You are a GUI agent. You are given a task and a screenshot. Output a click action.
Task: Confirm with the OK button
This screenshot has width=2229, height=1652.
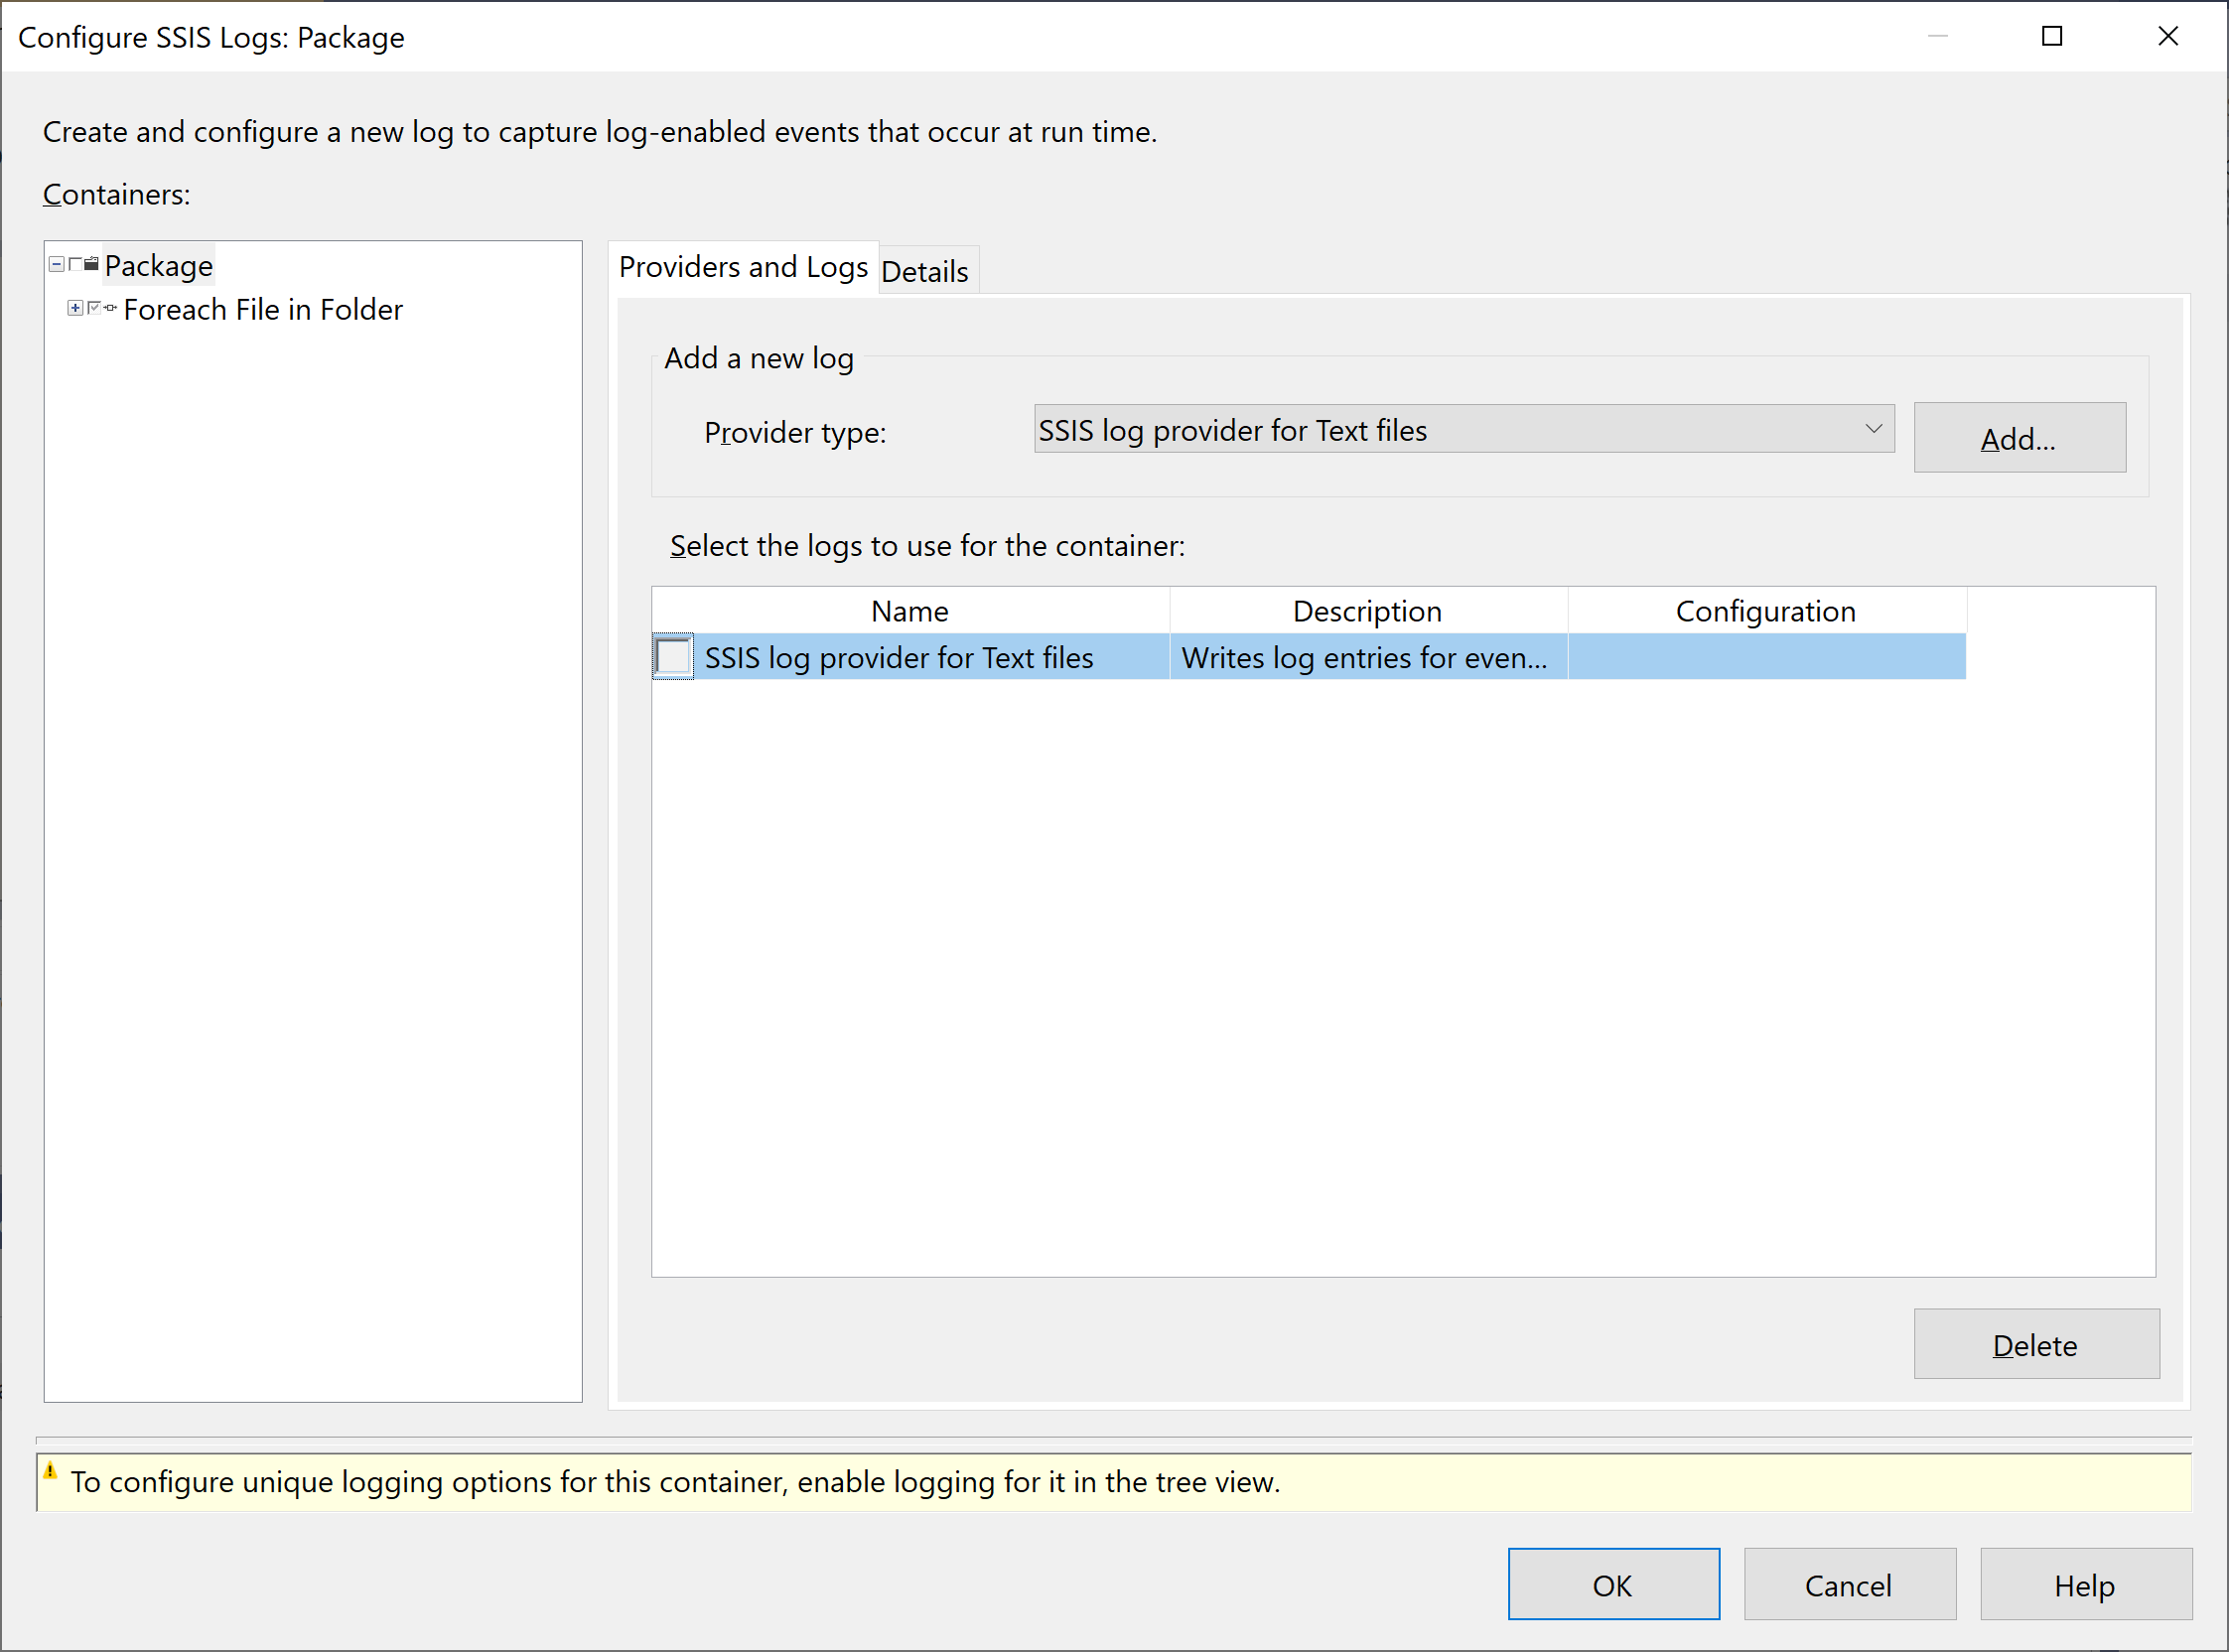1612,1585
